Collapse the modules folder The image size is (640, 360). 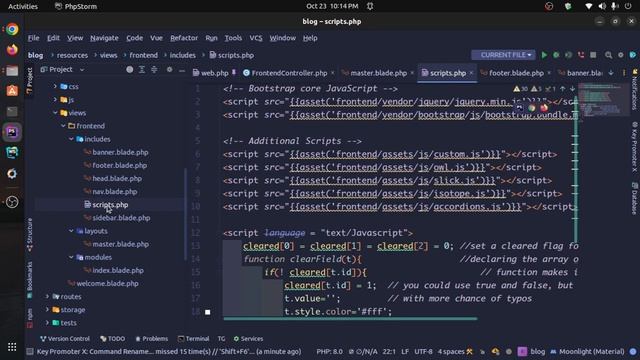pos(71,257)
